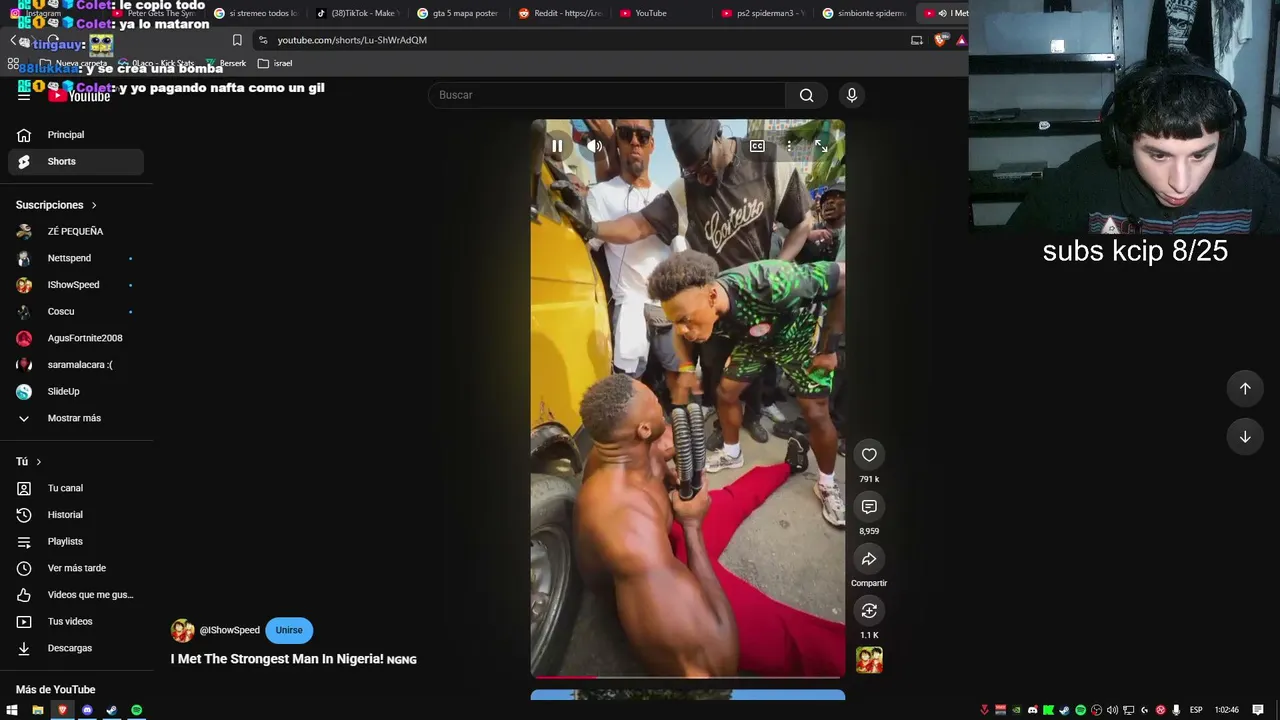Viewport: 1280px width, 720px height.
Task: Open Playlists in sidebar
Action: click(76, 541)
